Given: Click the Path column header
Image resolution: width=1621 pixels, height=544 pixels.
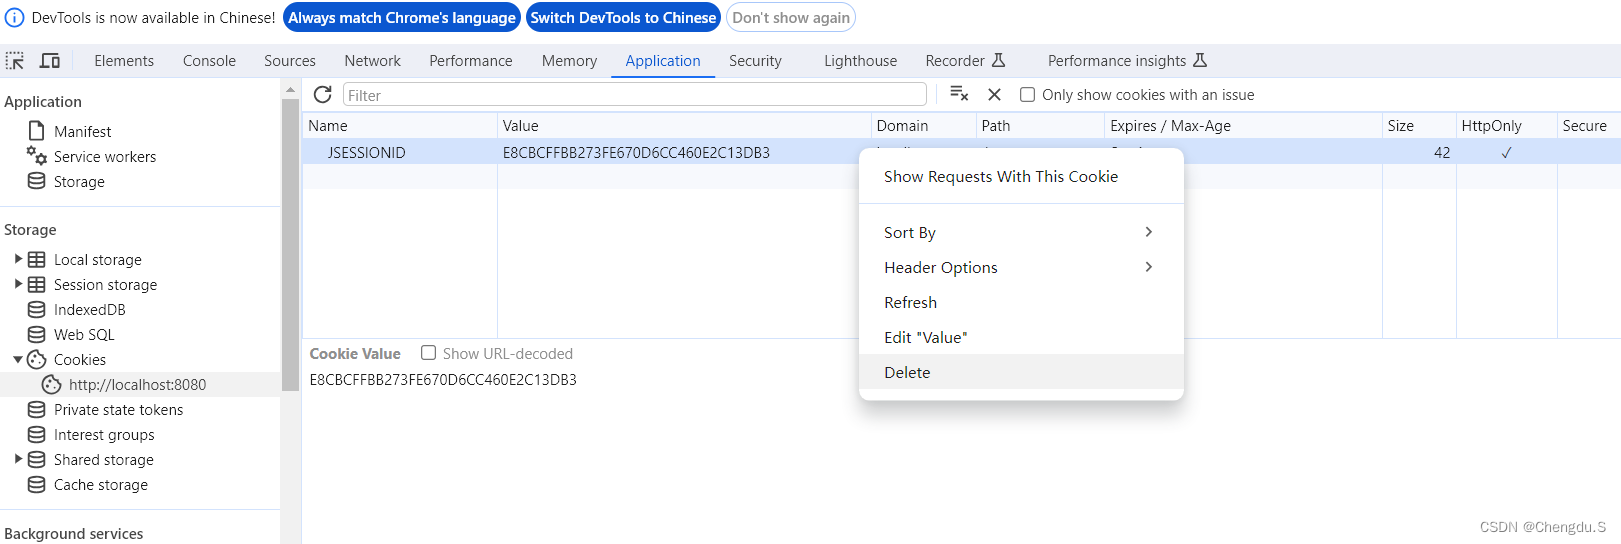Looking at the screenshot, I should [1041, 126].
